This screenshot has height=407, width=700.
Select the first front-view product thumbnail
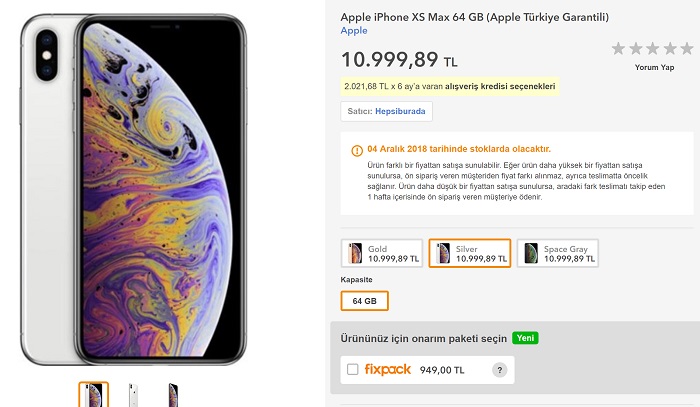(x=94, y=395)
